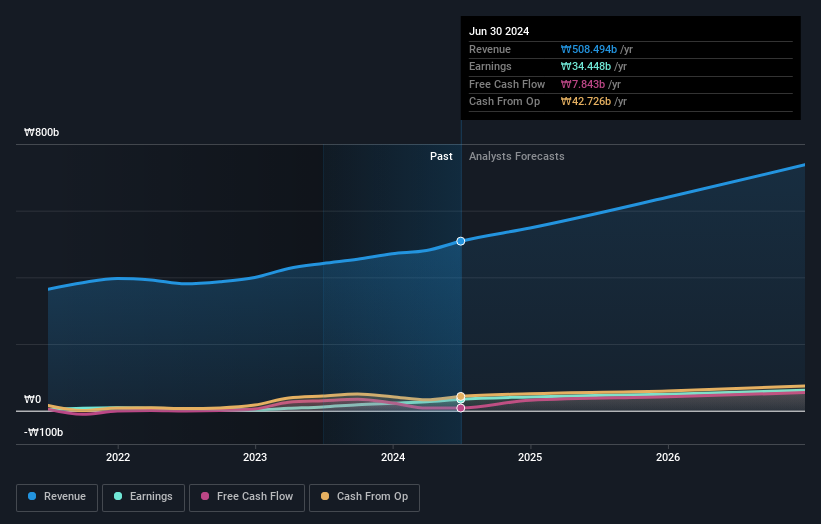This screenshot has height=524, width=821.
Task: Click the 2022 x-axis label
Action: tap(118, 457)
